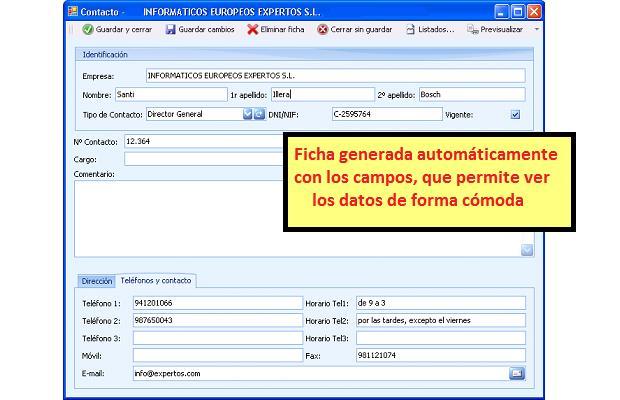Click the Horario Tel2 field
Viewport: 620px width, 400px height.
point(441,321)
